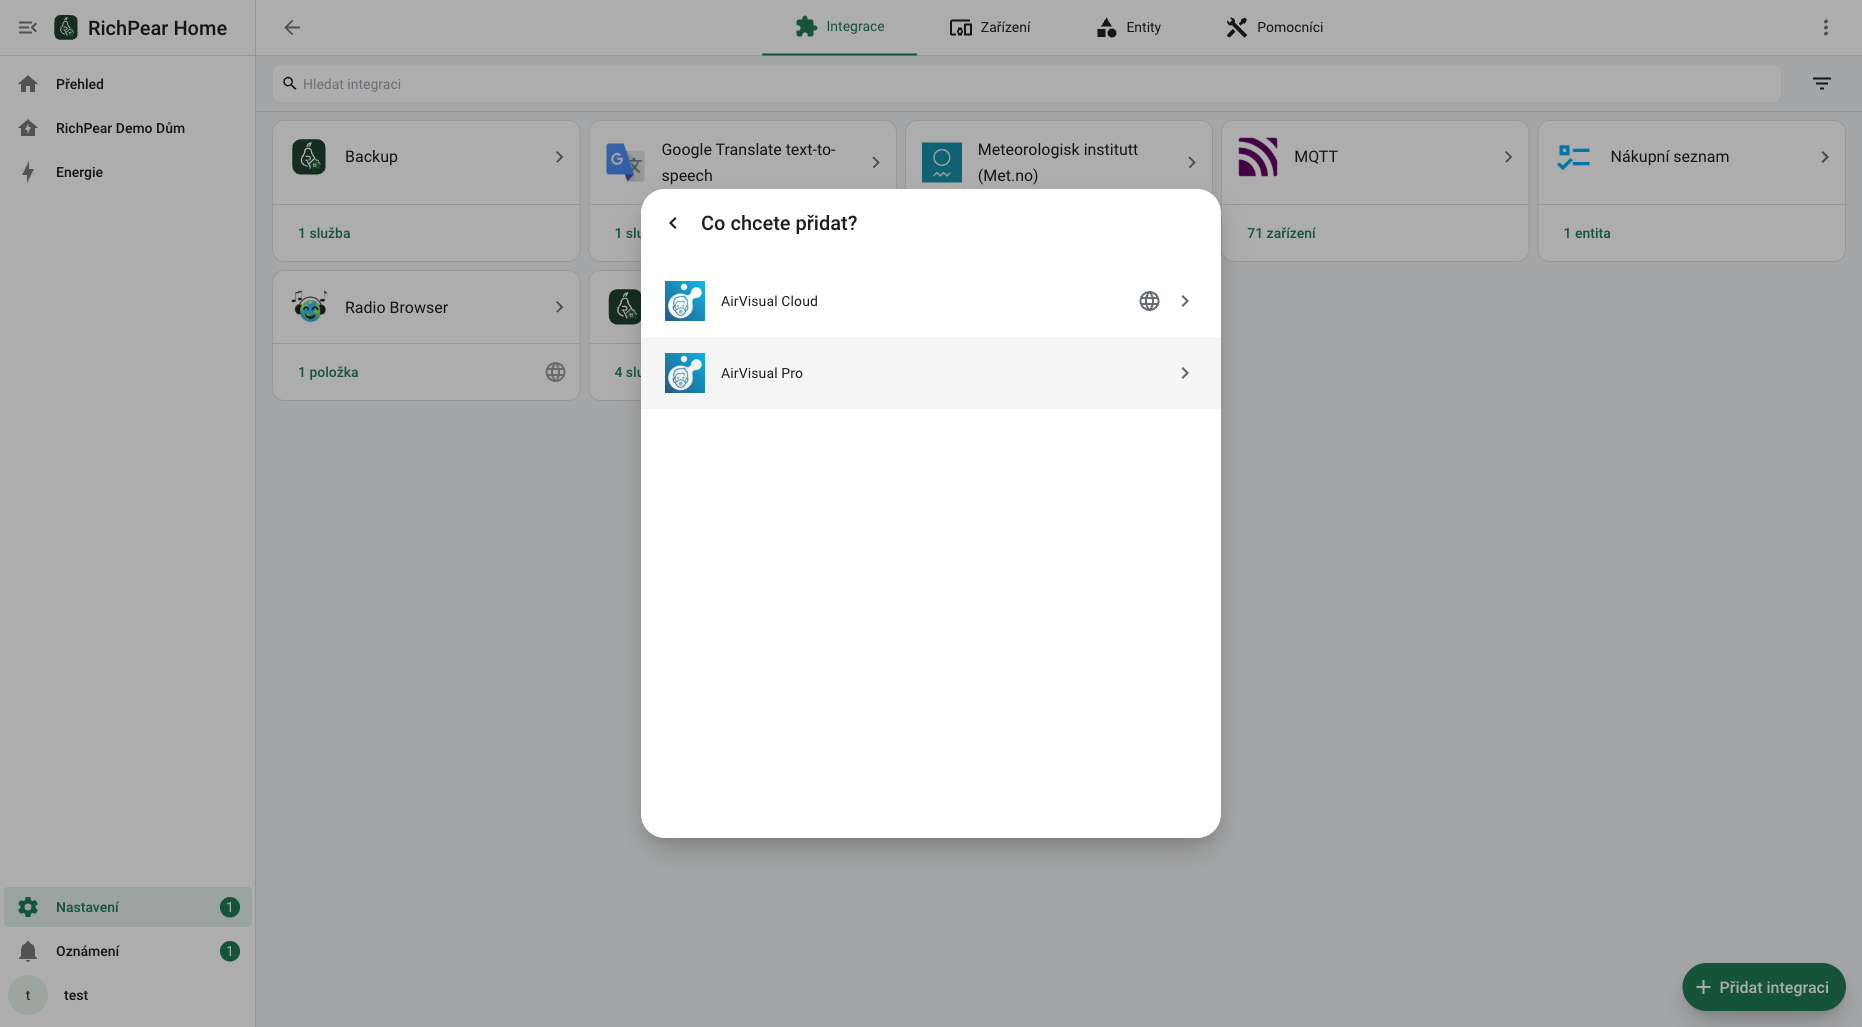Click the Oznámení bell icon

coord(28,951)
